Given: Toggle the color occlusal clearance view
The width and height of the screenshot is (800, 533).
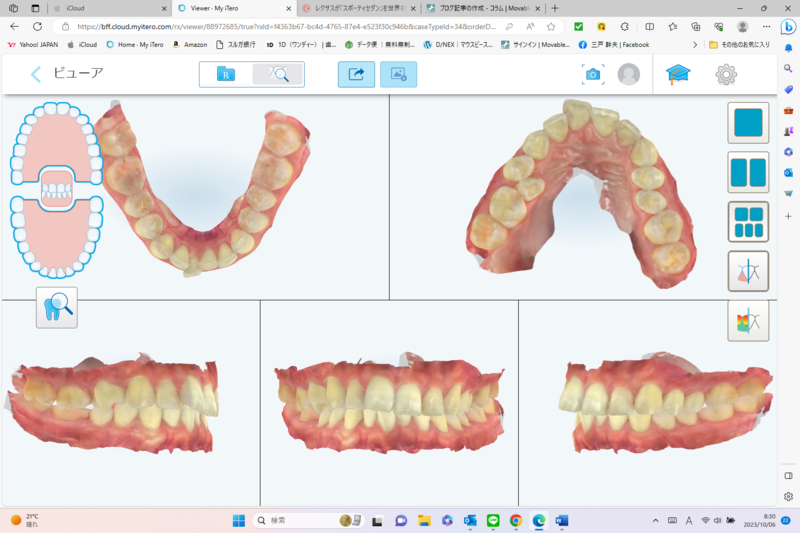Looking at the screenshot, I should click(748, 321).
